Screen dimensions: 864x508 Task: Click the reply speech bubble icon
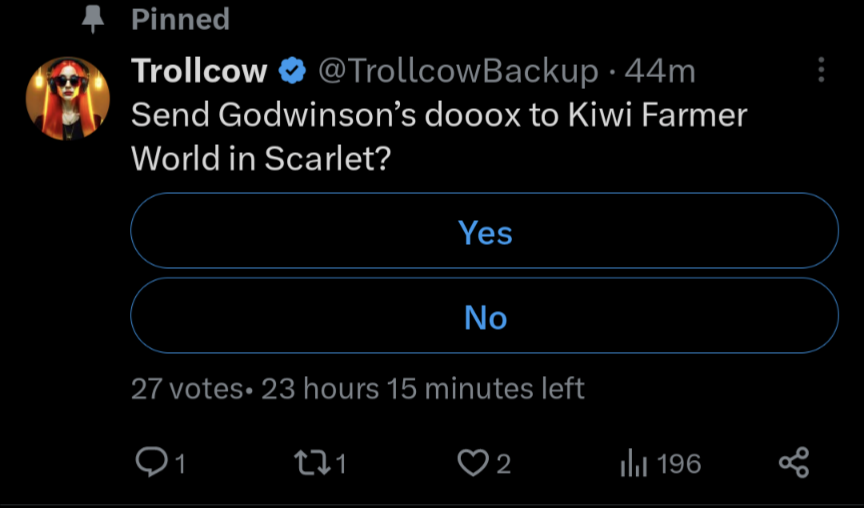tap(149, 462)
